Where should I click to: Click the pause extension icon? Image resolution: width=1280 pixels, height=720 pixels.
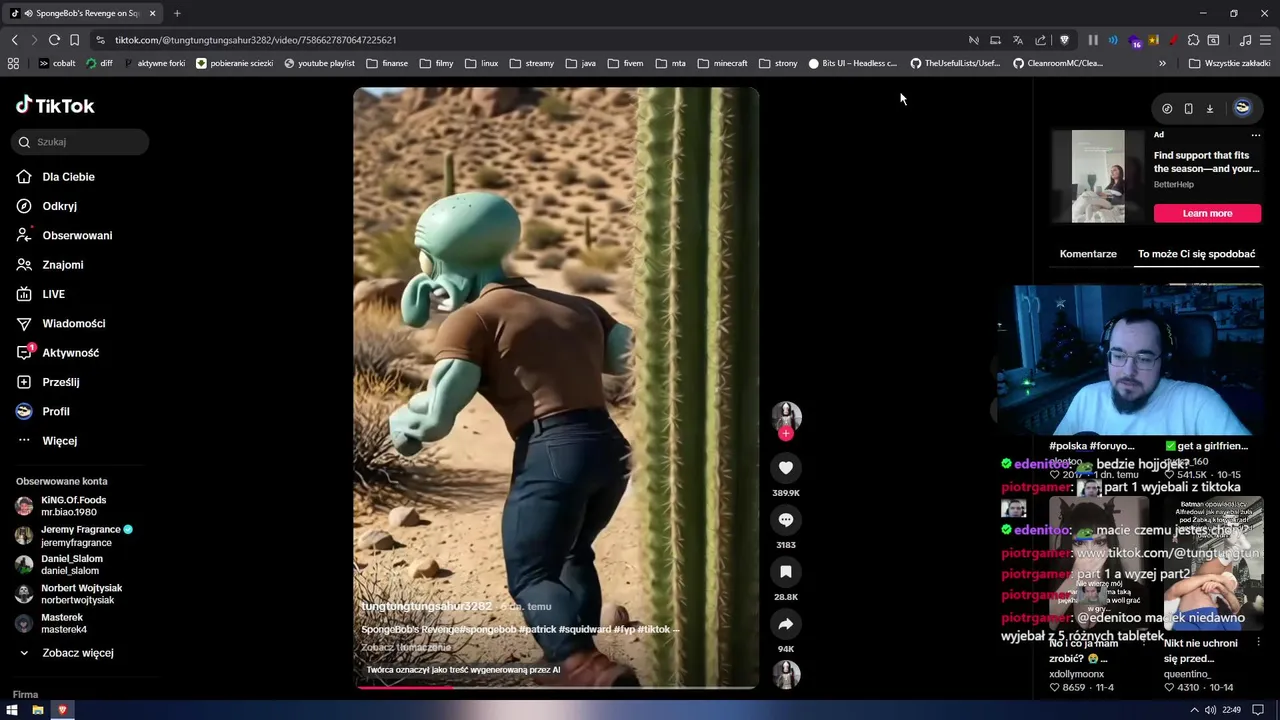[1093, 40]
